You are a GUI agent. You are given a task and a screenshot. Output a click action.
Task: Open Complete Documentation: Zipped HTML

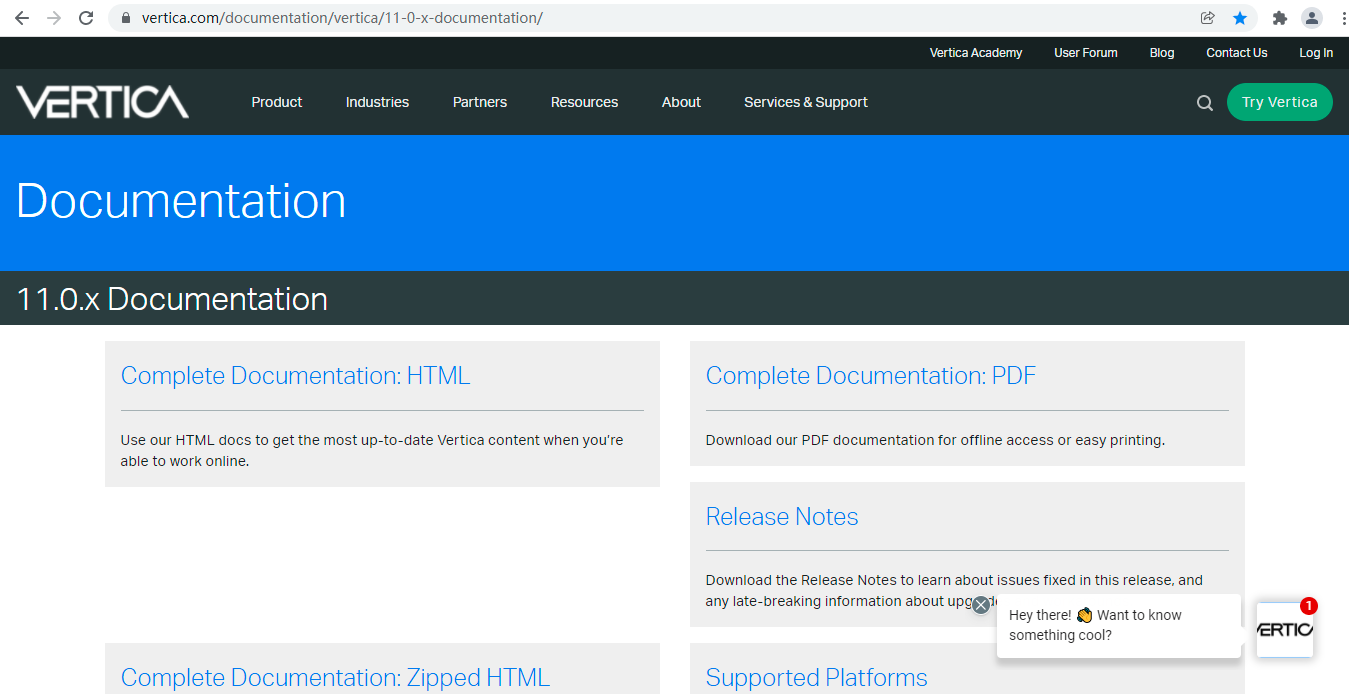[x=335, y=678]
